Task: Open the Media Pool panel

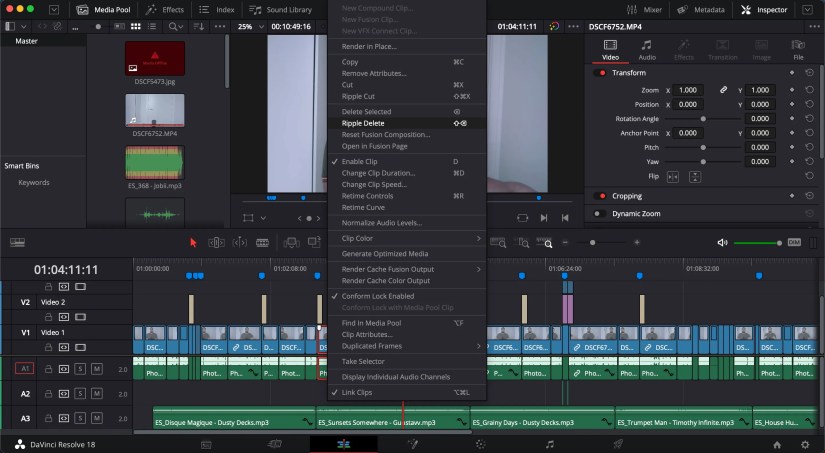Action: click(104, 9)
